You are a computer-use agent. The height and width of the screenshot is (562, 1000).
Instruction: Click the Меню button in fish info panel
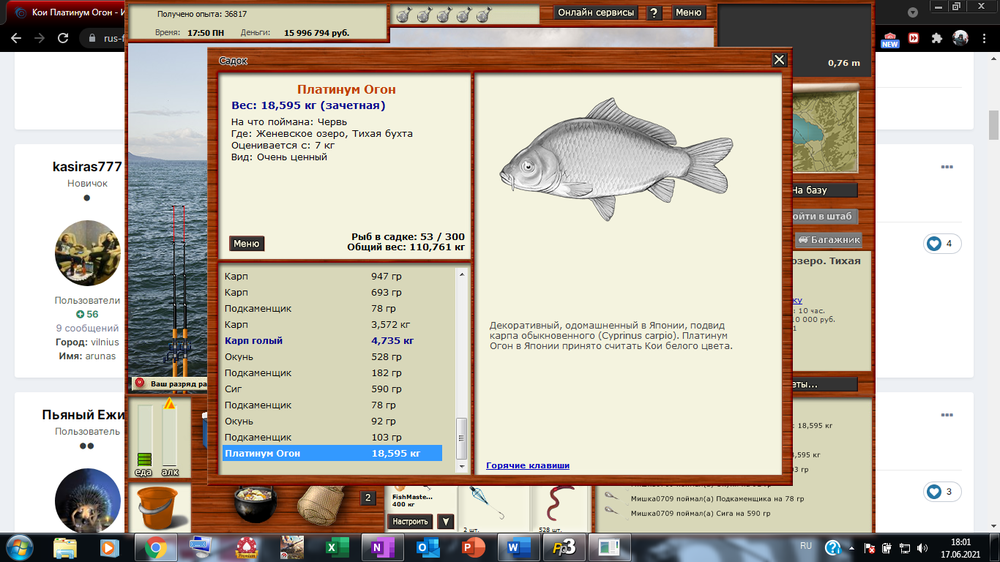246,243
